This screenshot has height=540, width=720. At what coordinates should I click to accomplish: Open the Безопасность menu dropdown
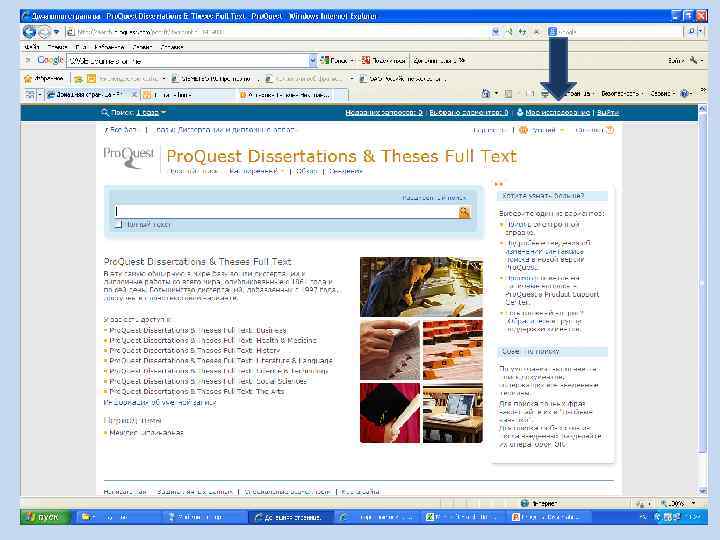pyautogui.click(x=622, y=94)
